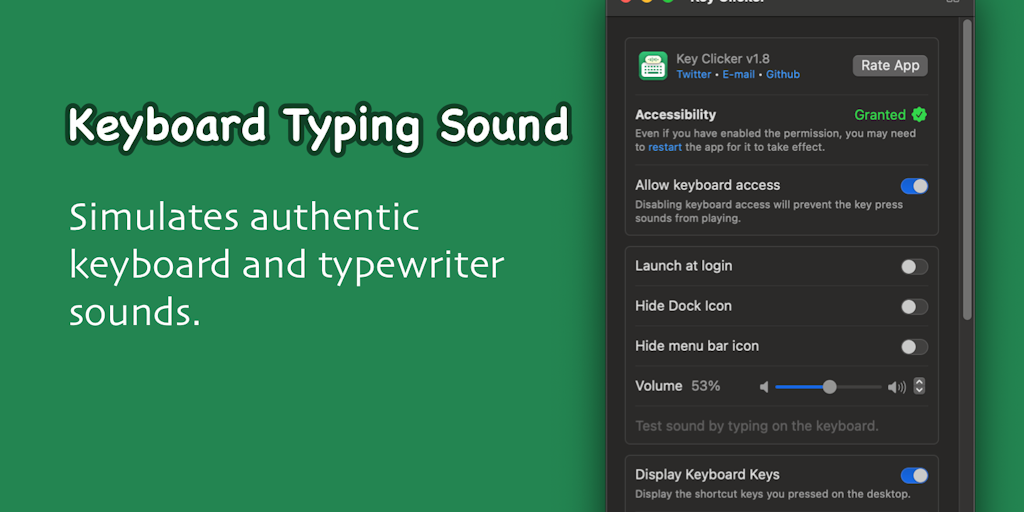Click the low volume speaker icon
Screen dimensions: 1024x512
coord(764,387)
